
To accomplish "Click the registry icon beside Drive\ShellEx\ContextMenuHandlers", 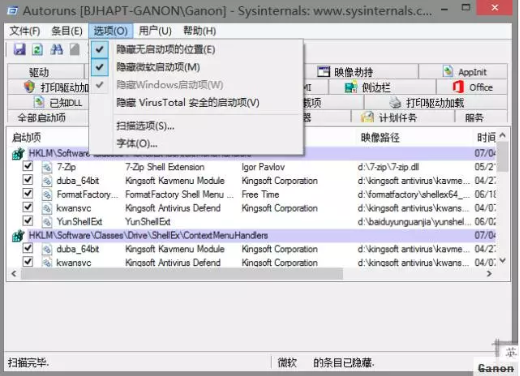I will point(18,235).
